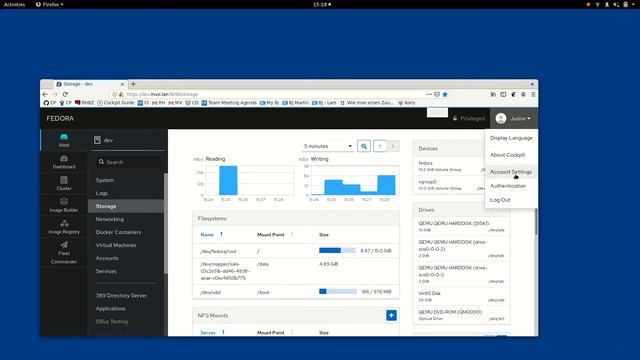Click the Firefox back arrow
Screen dimensions: 640x360
[45, 94]
